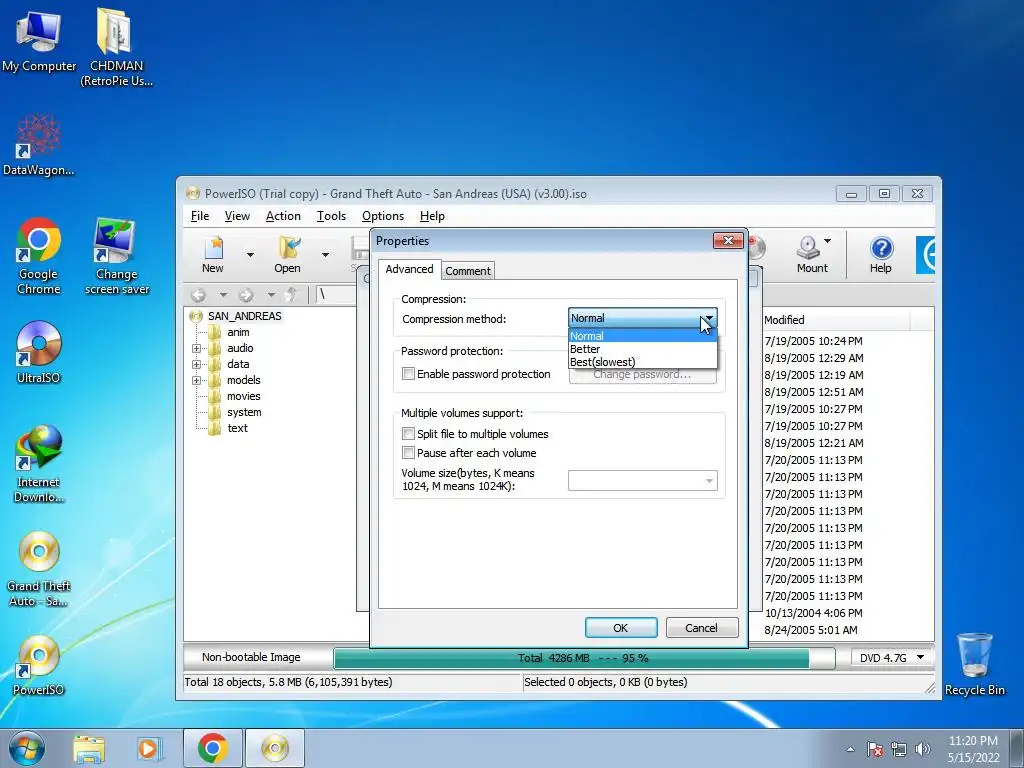
Task: Click OK in Properties dialog
Action: tap(620, 628)
